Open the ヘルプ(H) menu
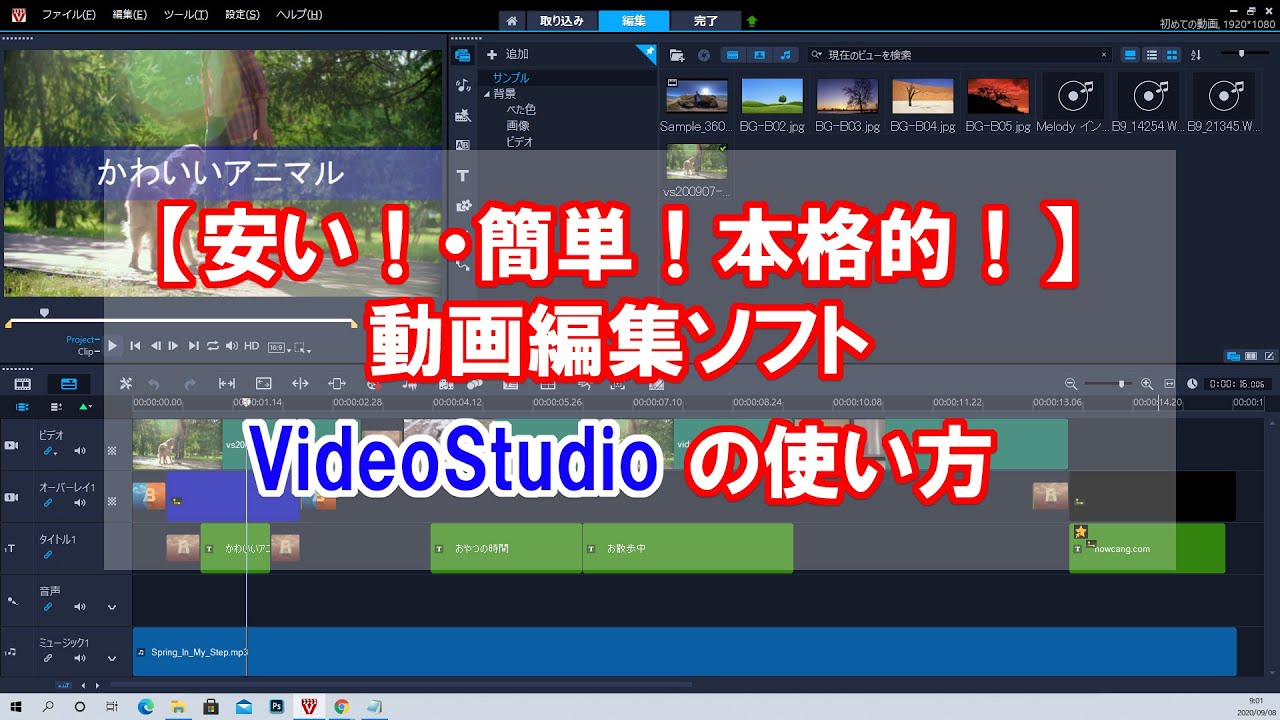 (x=298, y=15)
